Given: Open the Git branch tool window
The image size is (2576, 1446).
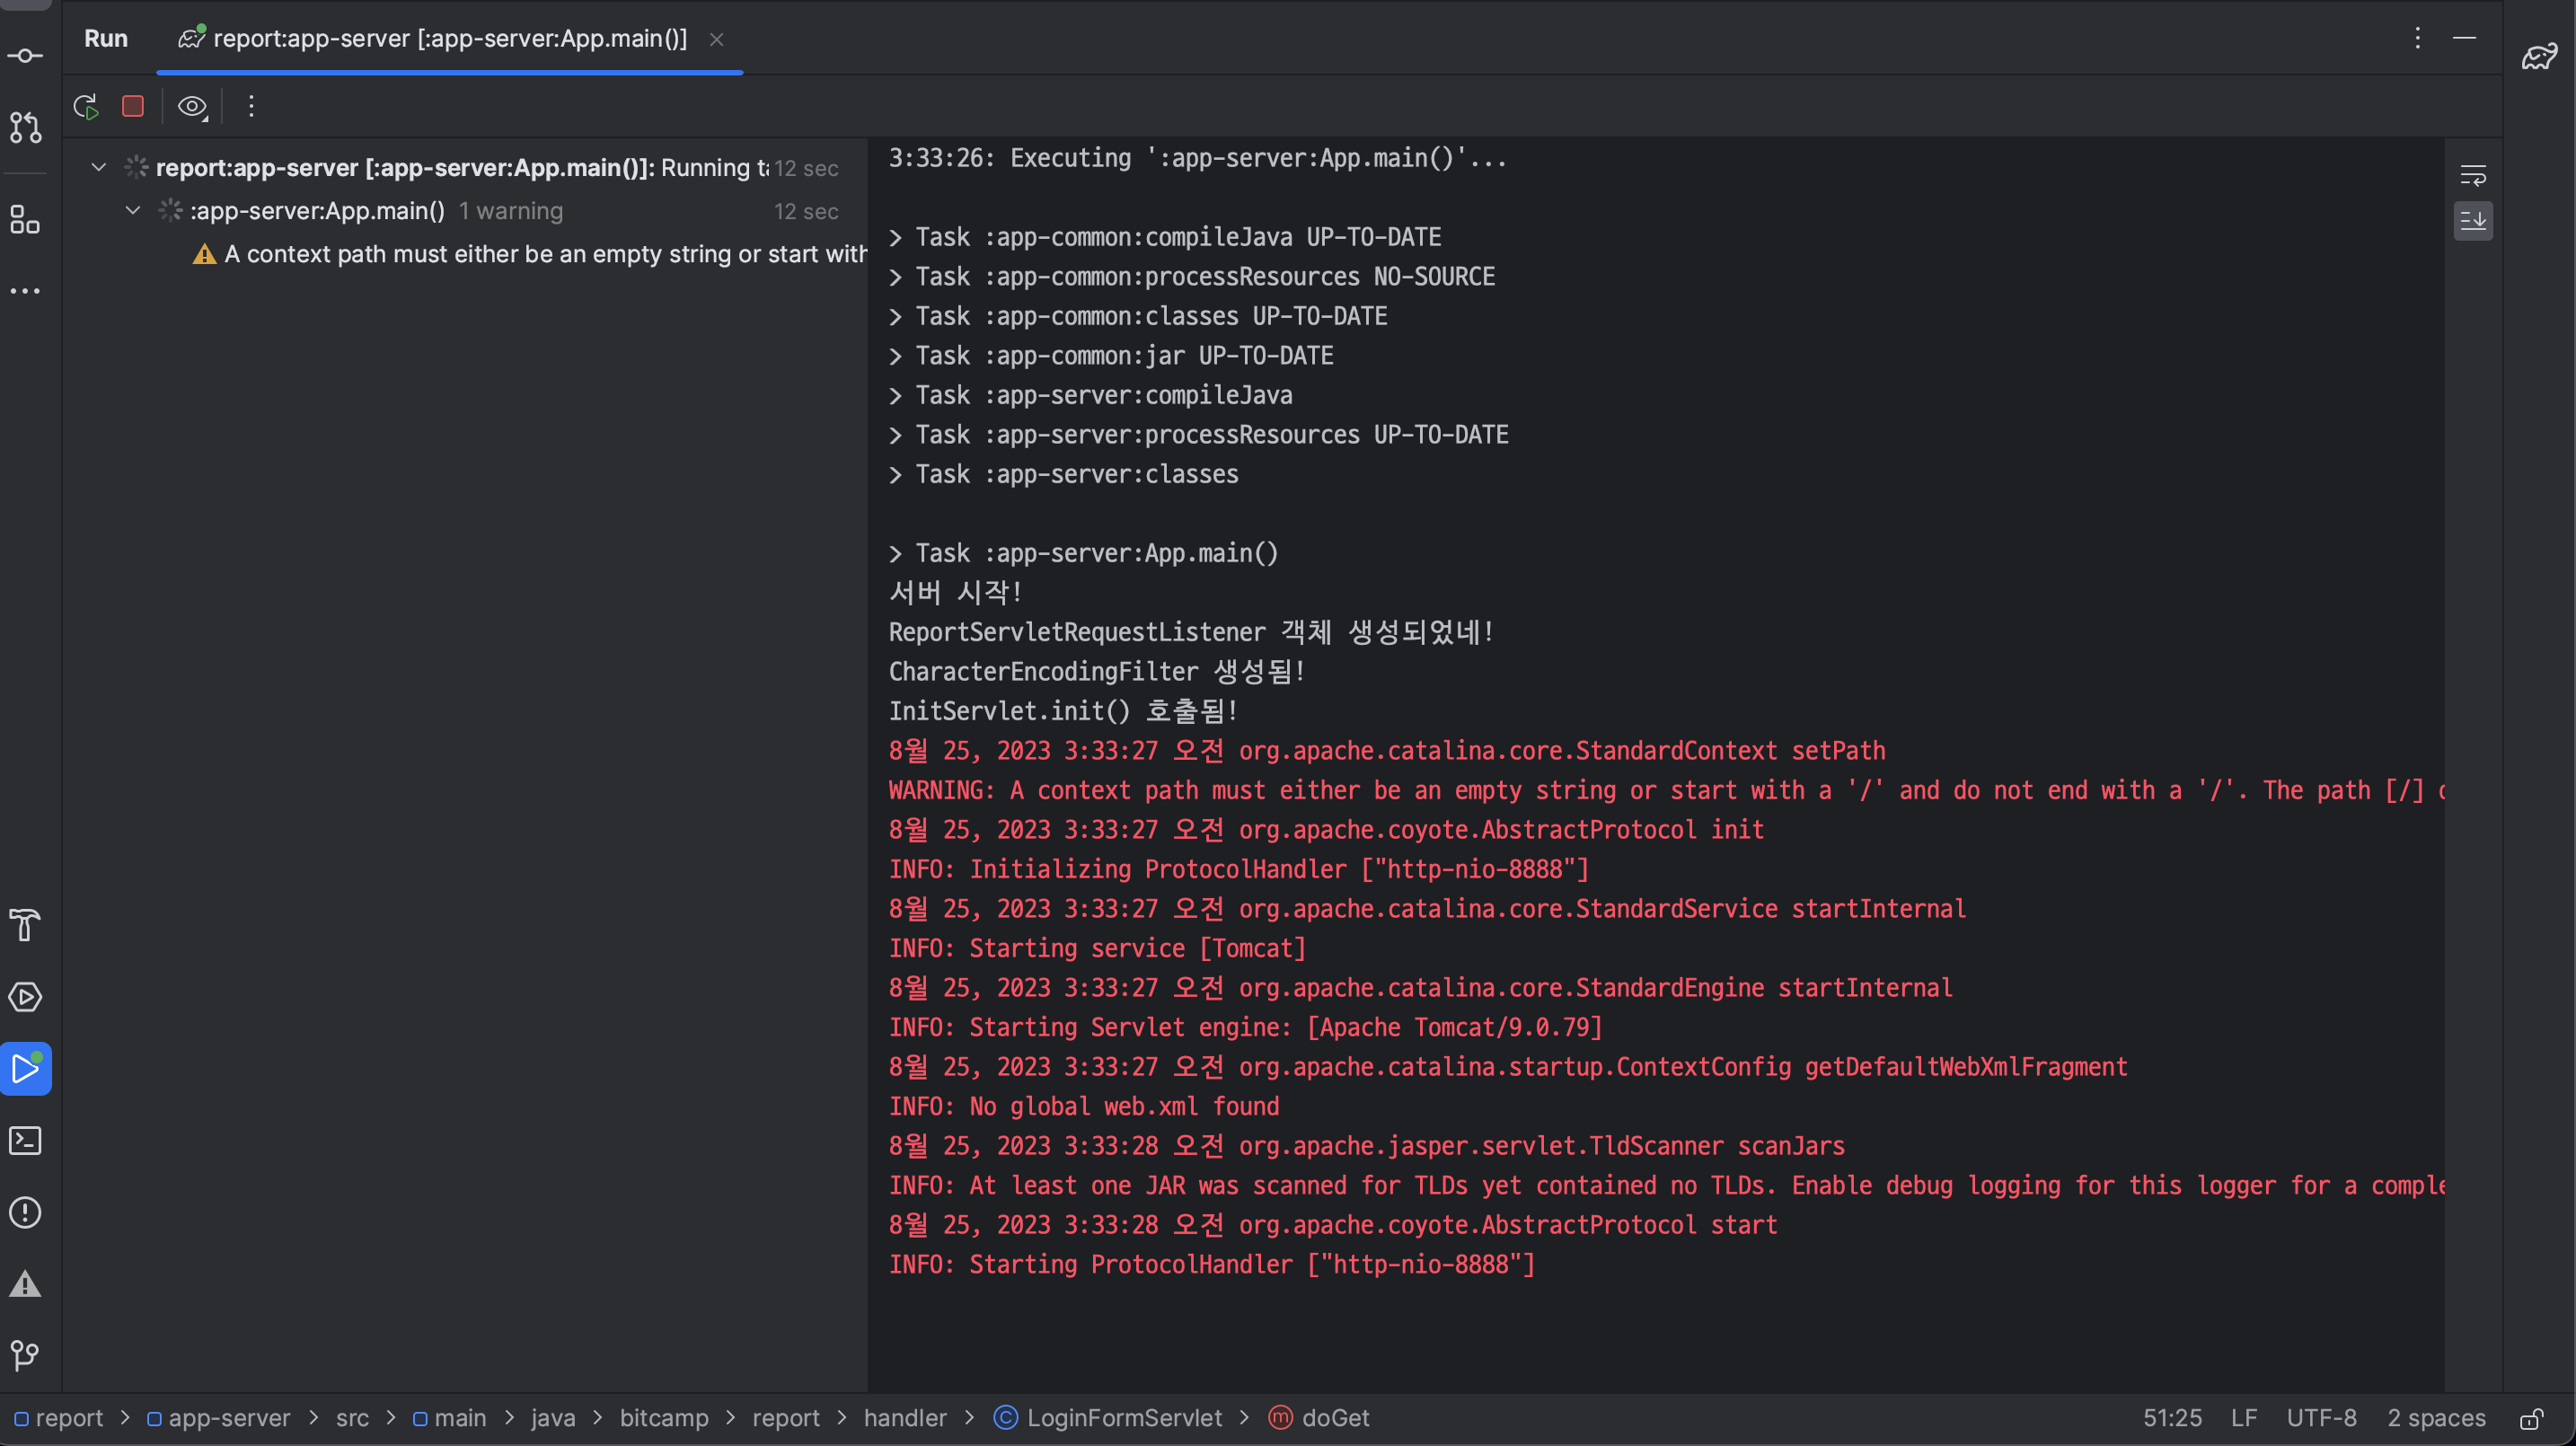Looking at the screenshot, I should 25,1356.
